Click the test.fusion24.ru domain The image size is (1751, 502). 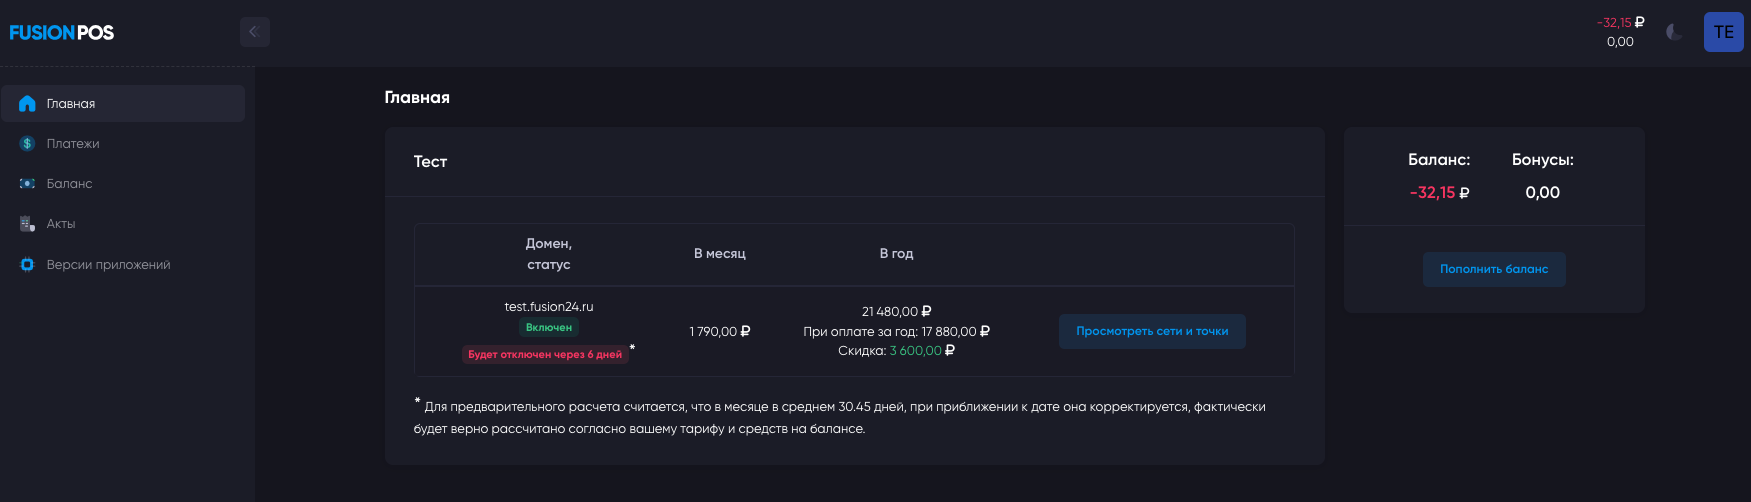pyautogui.click(x=549, y=307)
